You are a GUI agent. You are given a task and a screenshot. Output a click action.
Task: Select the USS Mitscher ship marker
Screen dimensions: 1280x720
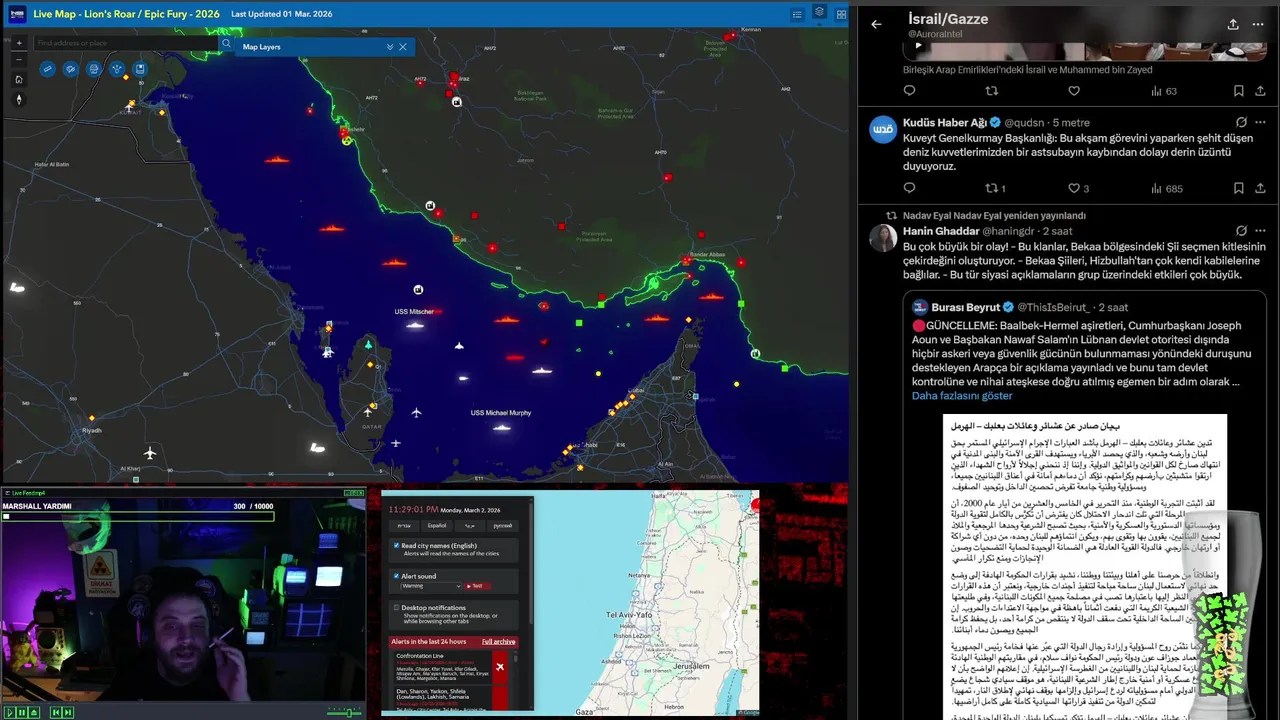tap(414, 323)
